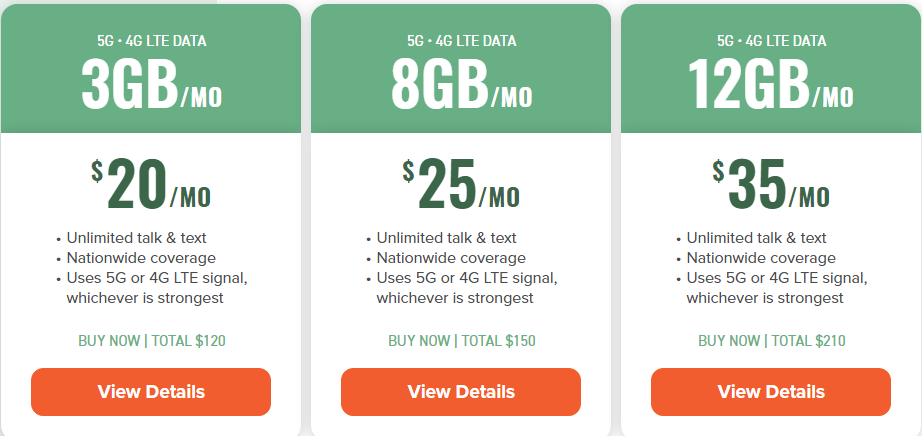Screen dimensions: 922x436
Task: Select the Buy Now Total $150 link
Action: pos(462,341)
